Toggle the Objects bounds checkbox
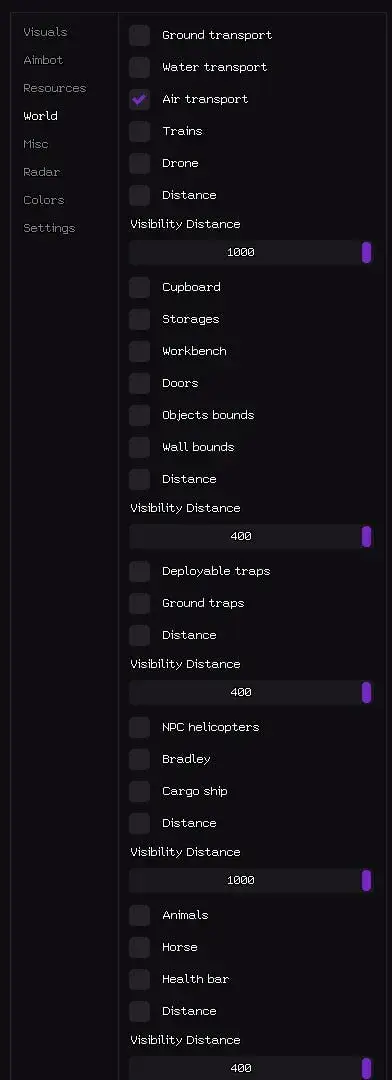 139,415
